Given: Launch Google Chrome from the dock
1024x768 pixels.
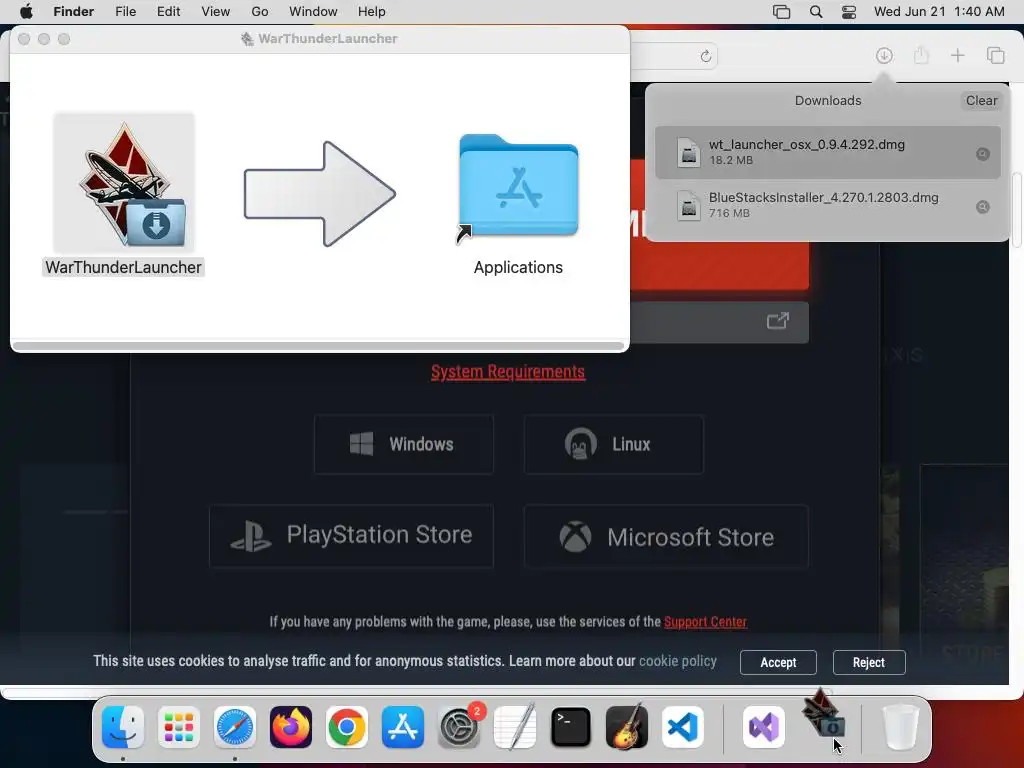Looking at the screenshot, I should tap(347, 727).
